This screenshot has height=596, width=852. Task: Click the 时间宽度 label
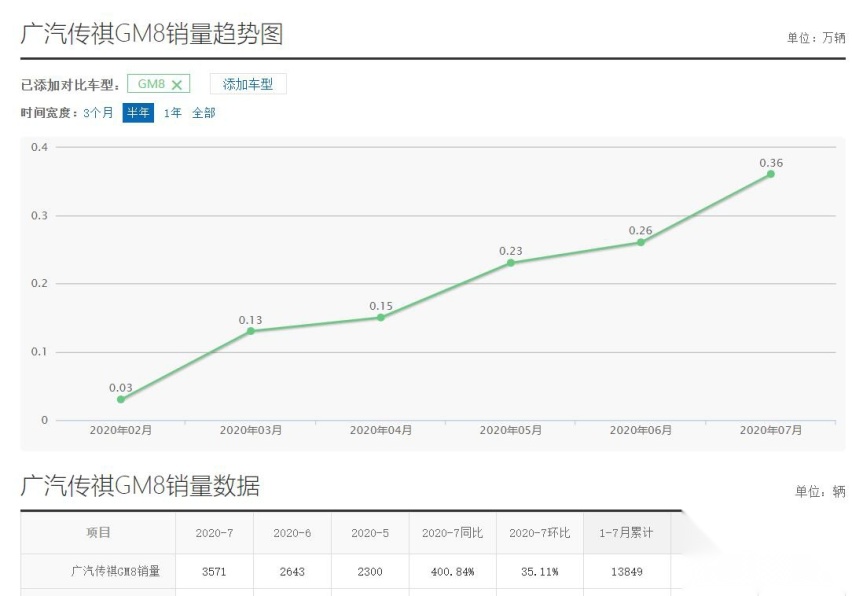49,113
